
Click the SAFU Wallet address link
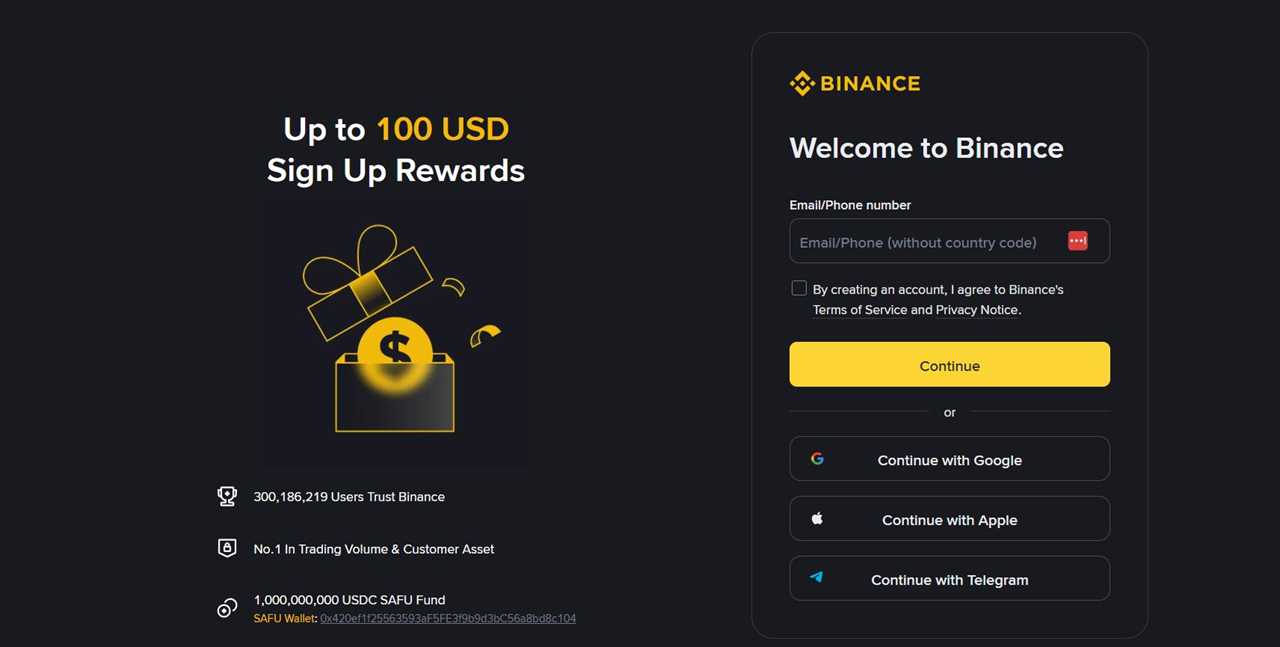pos(447,618)
